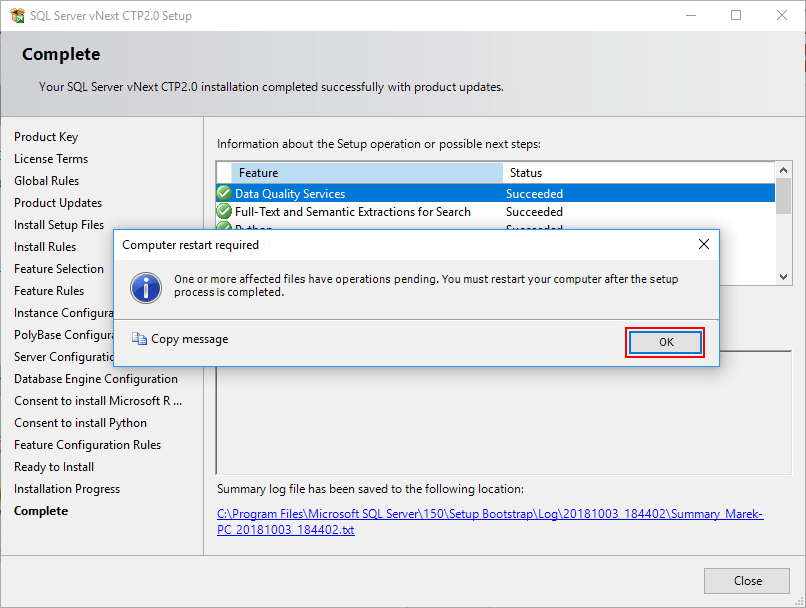Dismiss the Computer restart required dialog with its X
Screen dimensions: 806x608
(x=703, y=243)
